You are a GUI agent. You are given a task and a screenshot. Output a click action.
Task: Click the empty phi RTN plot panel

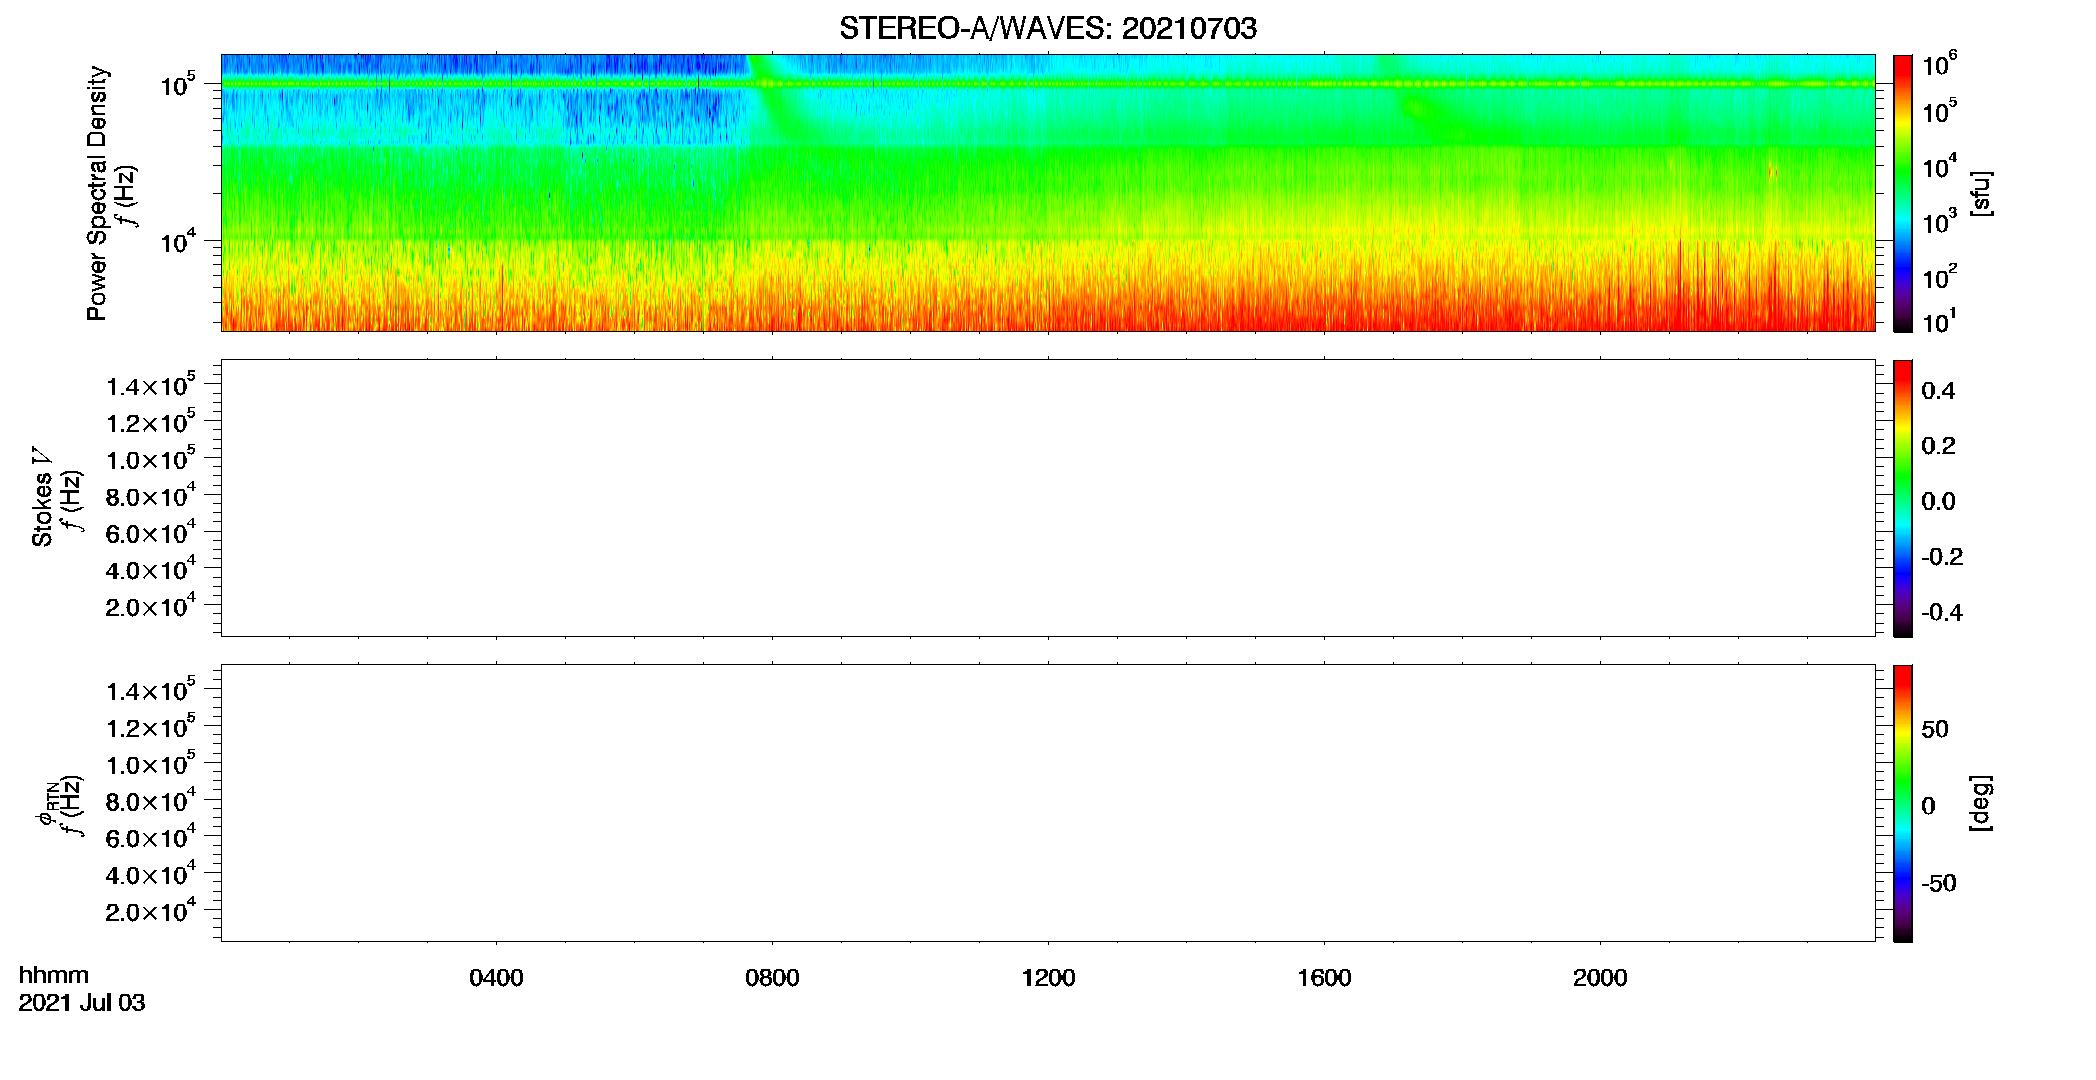tap(1047, 802)
